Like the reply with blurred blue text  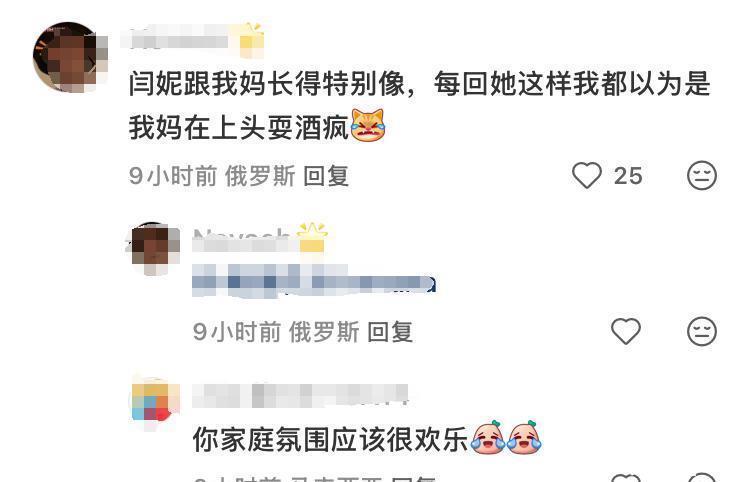(x=626, y=331)
